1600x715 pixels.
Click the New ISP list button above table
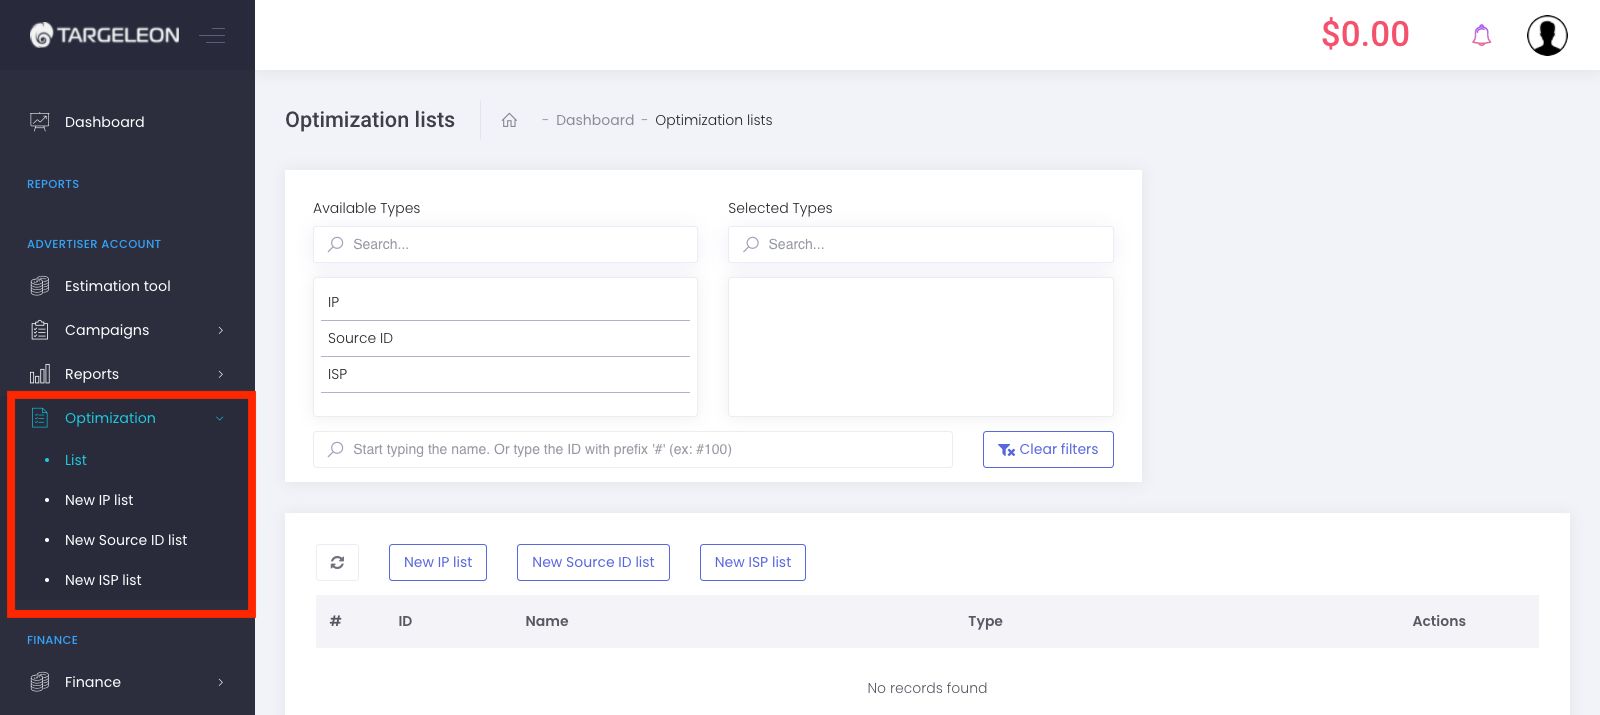click(x=752, y=562)
